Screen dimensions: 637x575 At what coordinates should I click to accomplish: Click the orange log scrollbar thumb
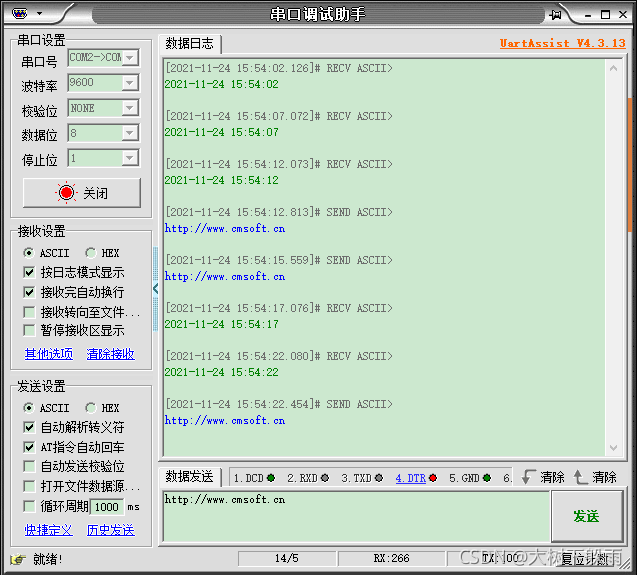pyautogui.click(x=629, y=165)
